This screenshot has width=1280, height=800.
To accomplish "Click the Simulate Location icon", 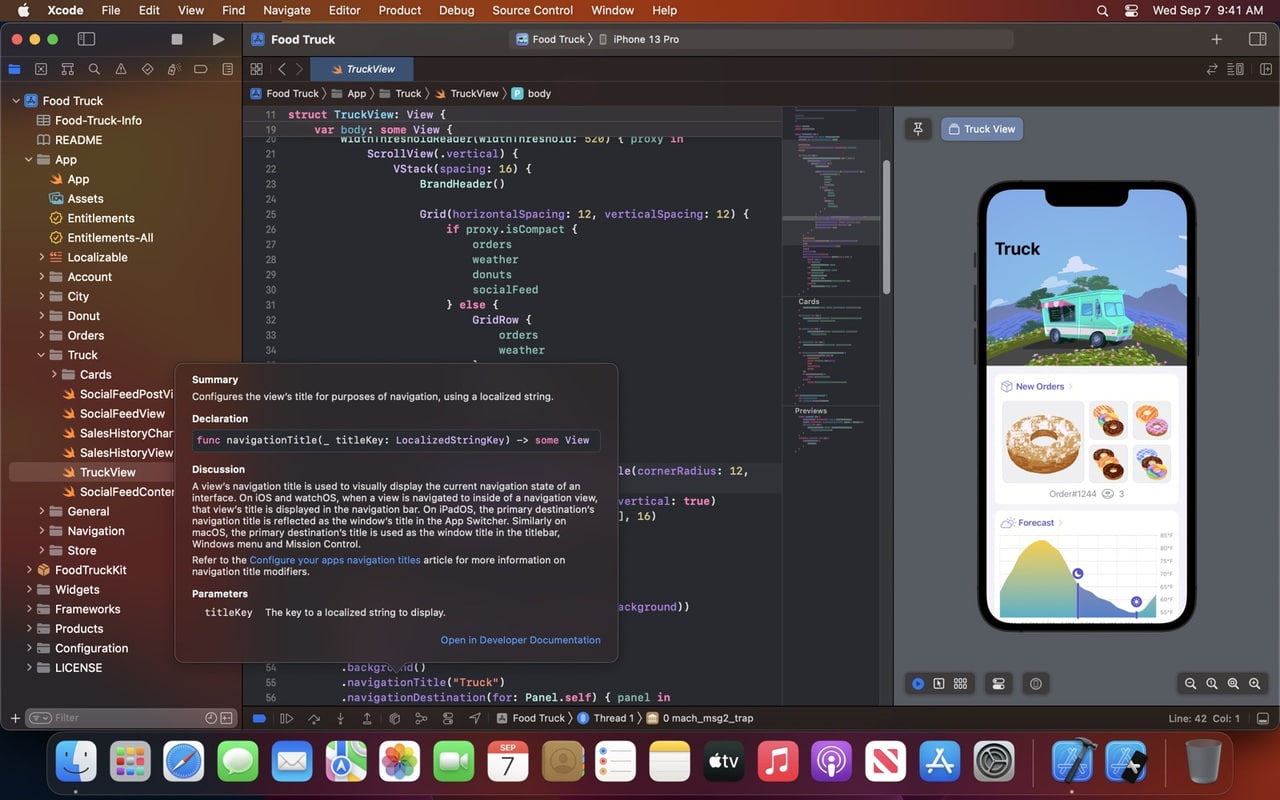I will 475,717.
